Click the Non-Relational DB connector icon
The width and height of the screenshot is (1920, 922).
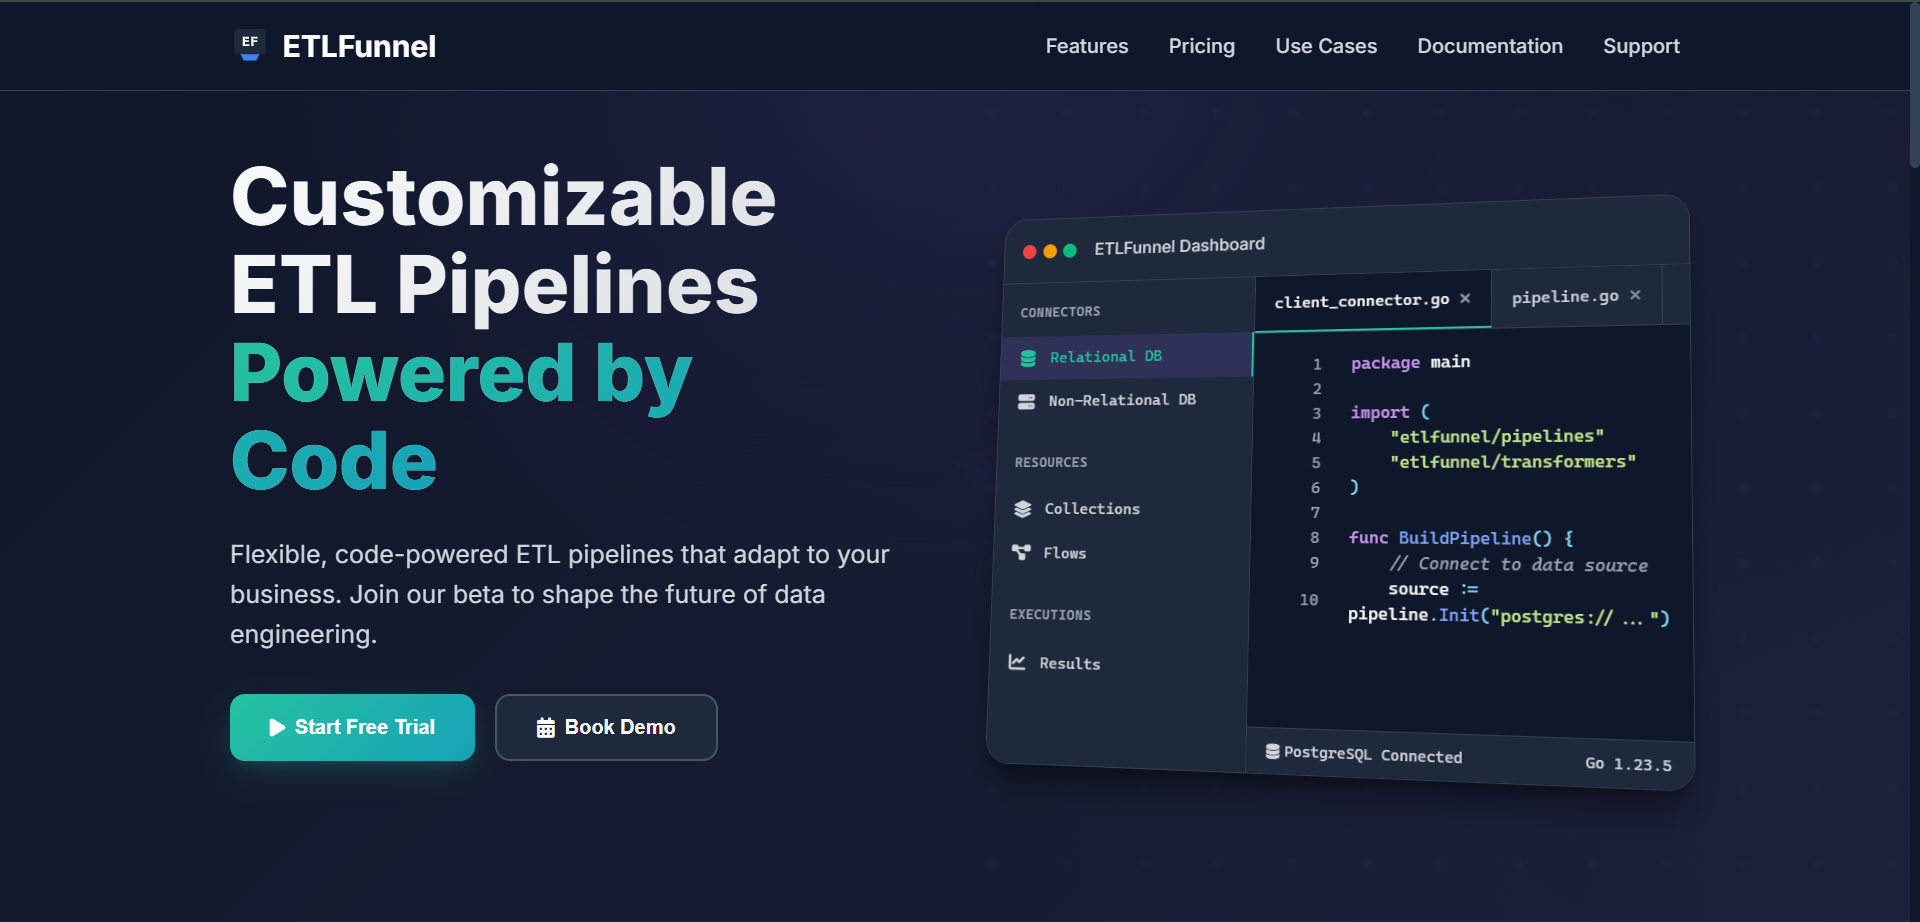(1027, 400)
